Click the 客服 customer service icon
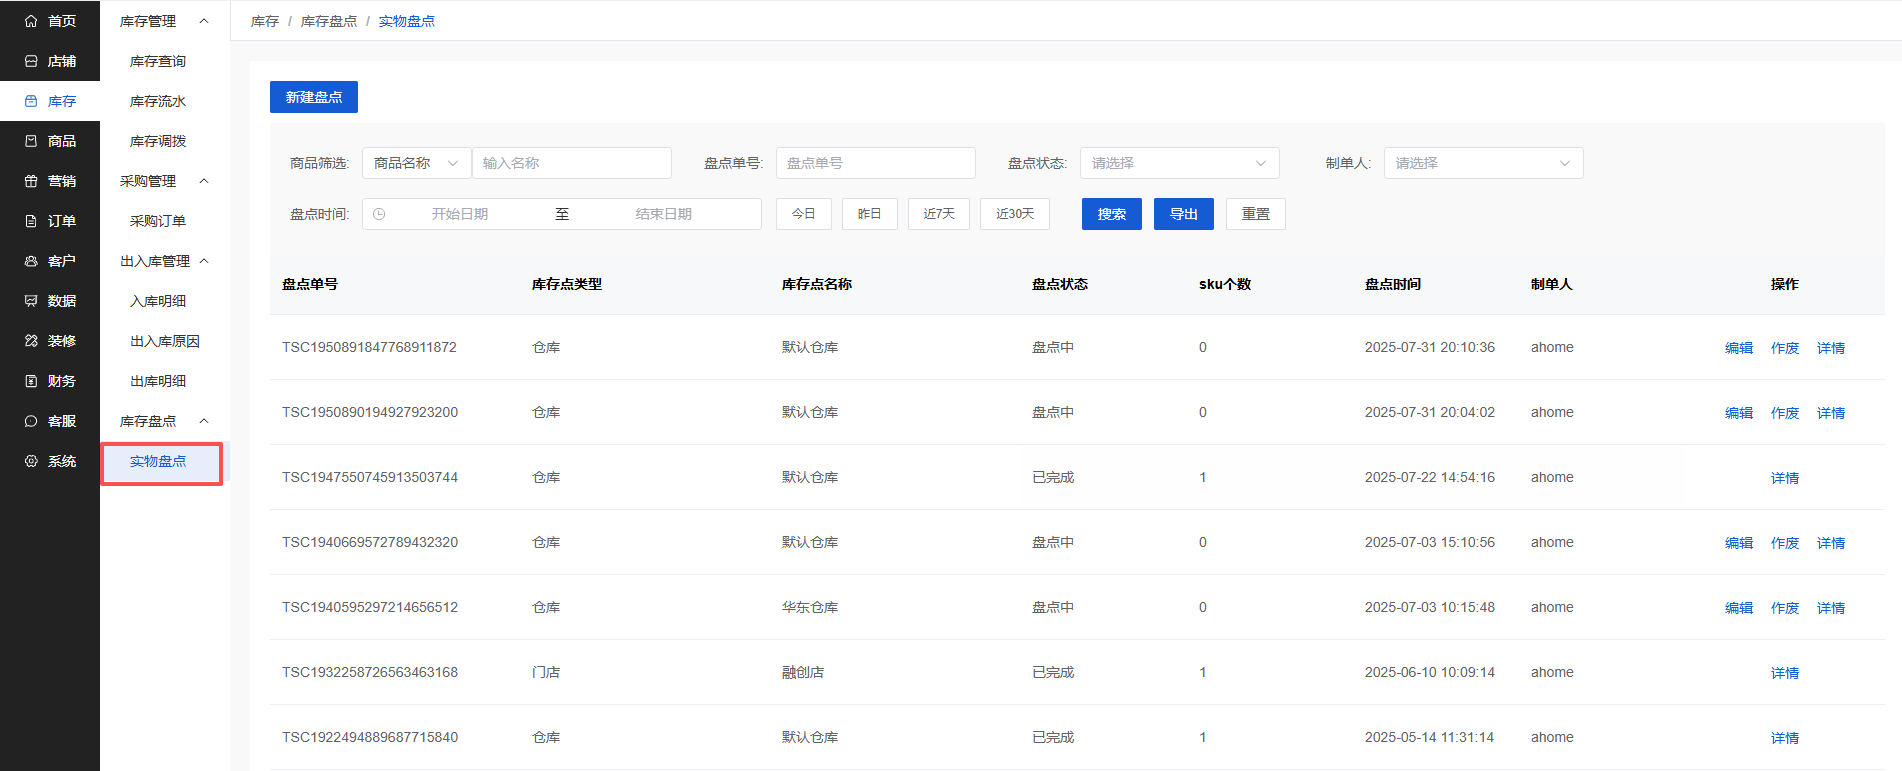Image resolution: width=1902 pixels, height=771 pixels. 31,421
